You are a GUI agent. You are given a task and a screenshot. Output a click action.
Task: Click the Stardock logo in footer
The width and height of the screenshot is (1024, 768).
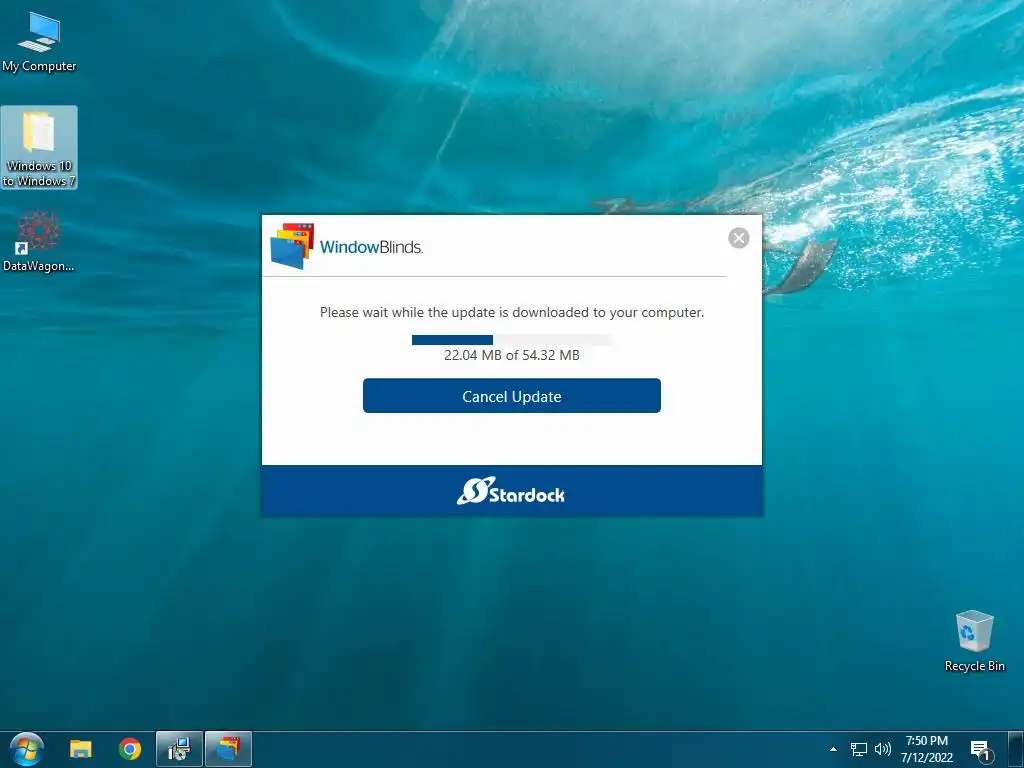point(511,491)
